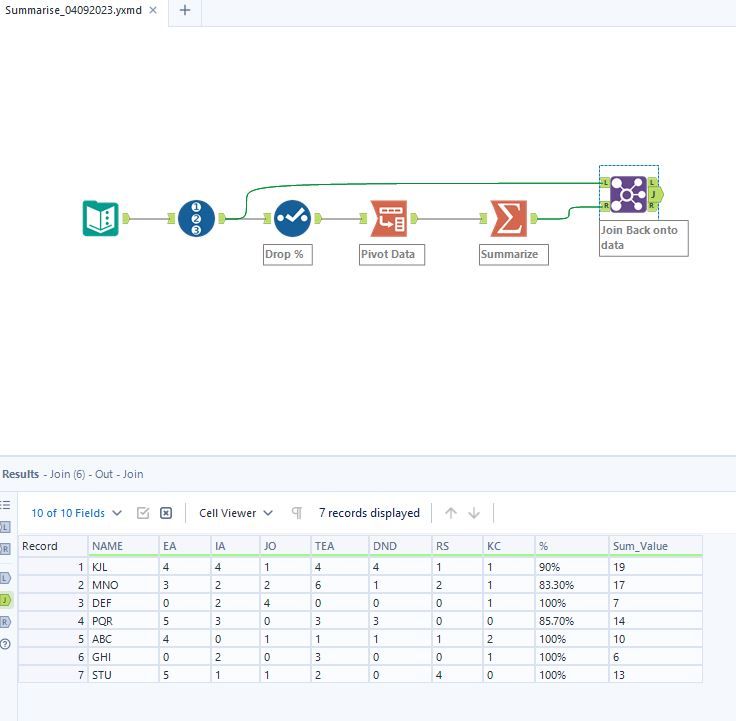Screen dimensions: 736x721
Task: Click the 7 records displayed text
Action: (x=369, y=513)
